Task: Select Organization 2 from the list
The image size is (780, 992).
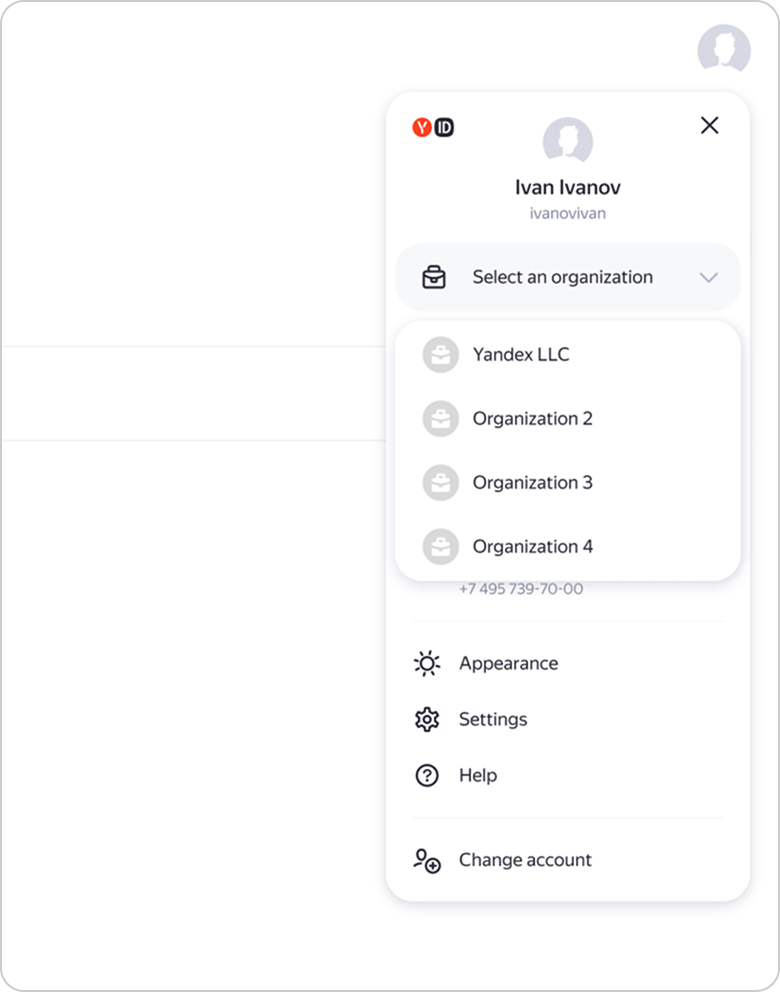Action: [532, 419]
